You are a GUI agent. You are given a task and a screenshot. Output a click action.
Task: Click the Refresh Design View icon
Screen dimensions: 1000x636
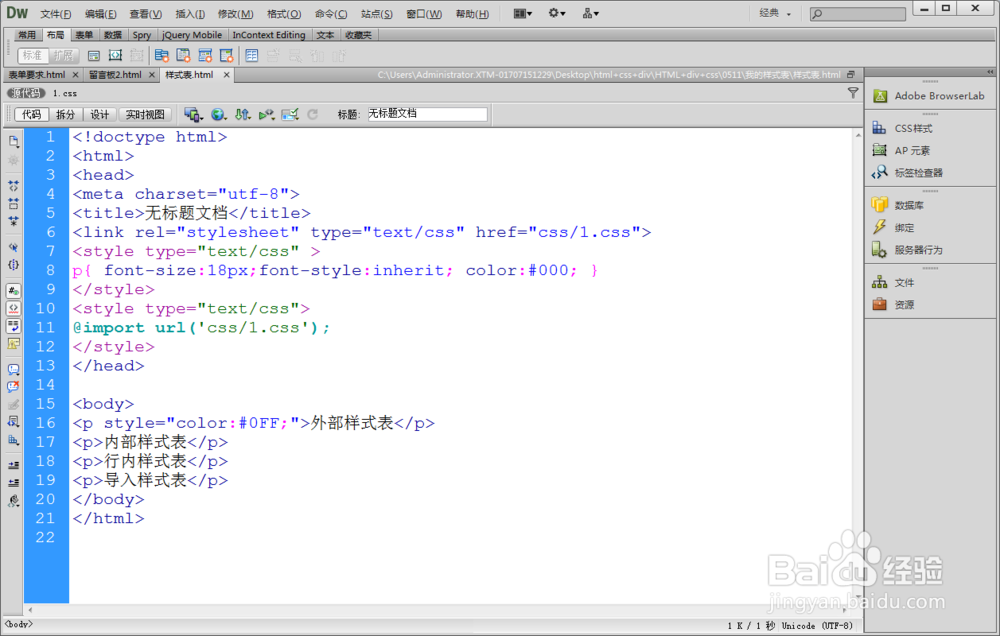(312, 115)
